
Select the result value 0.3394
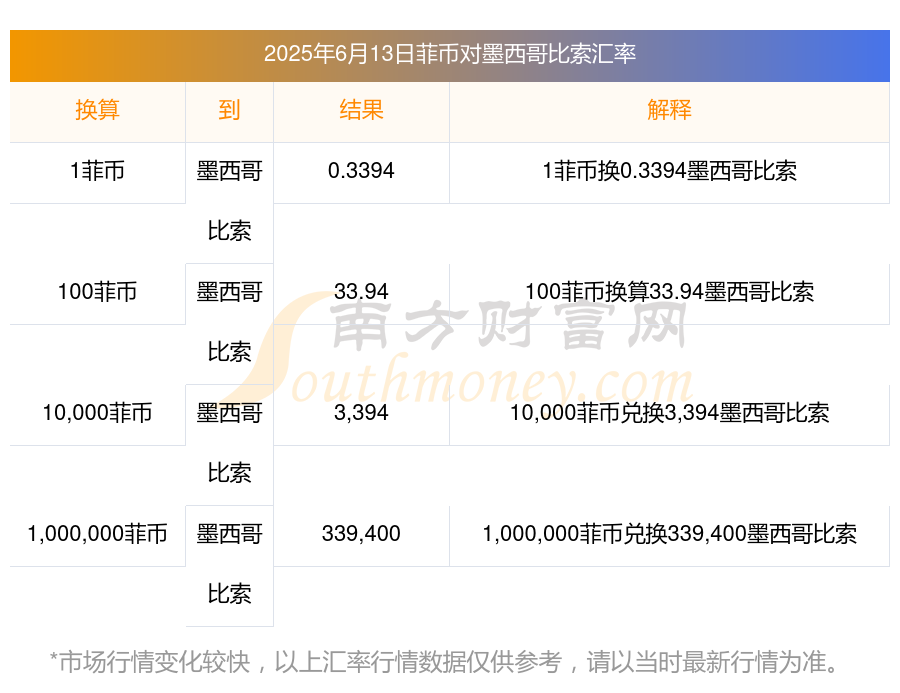(x=361, y=171)
